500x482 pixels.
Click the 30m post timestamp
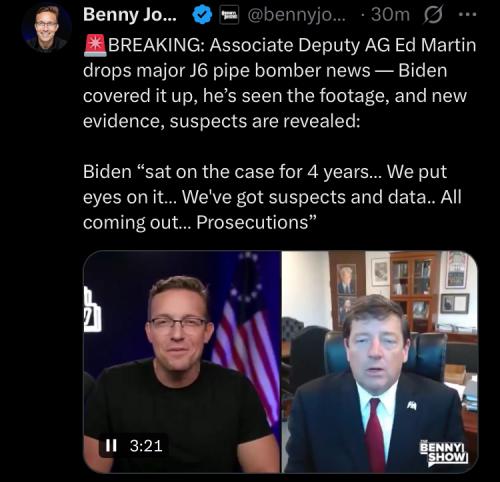coord(390,15)
